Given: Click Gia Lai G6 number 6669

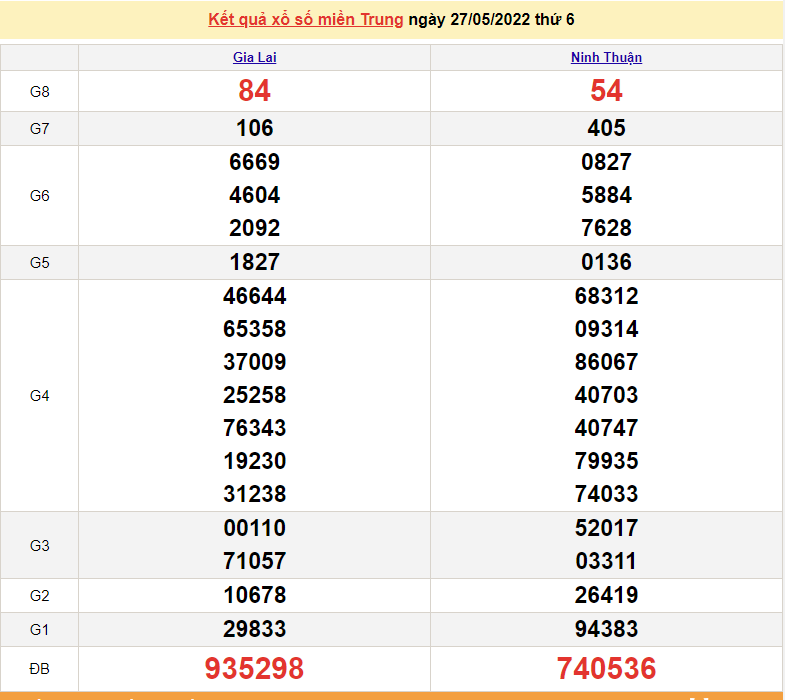Looking at the screenshot, I should click(x=254, y=162).
